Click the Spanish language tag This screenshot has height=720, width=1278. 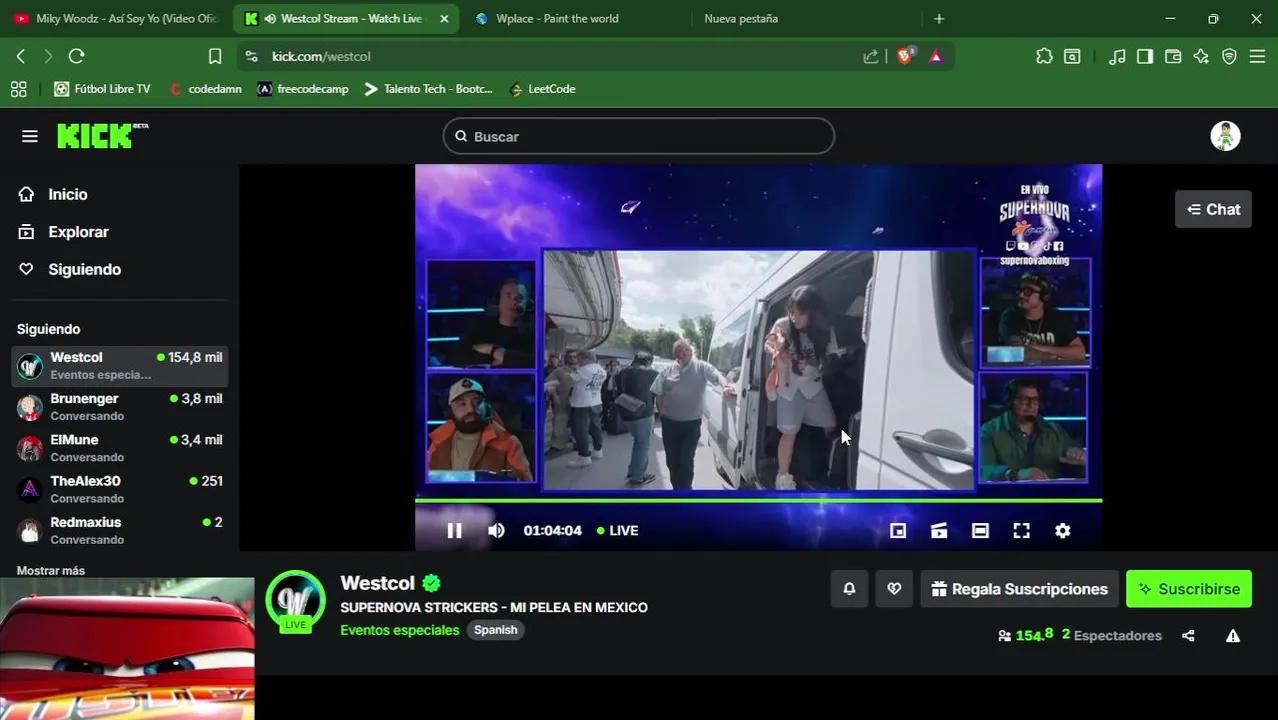496,630
